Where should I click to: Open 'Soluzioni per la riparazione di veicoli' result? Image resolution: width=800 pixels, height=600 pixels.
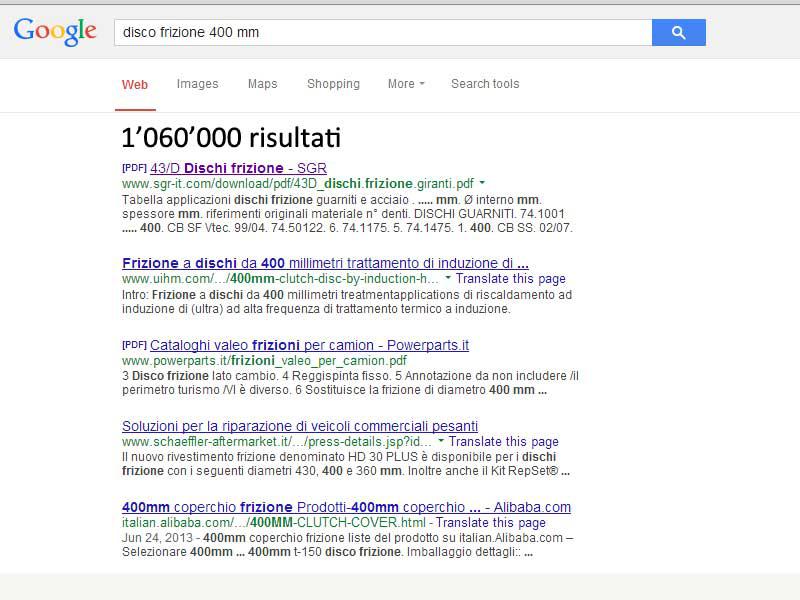click(x=300, y=426)
